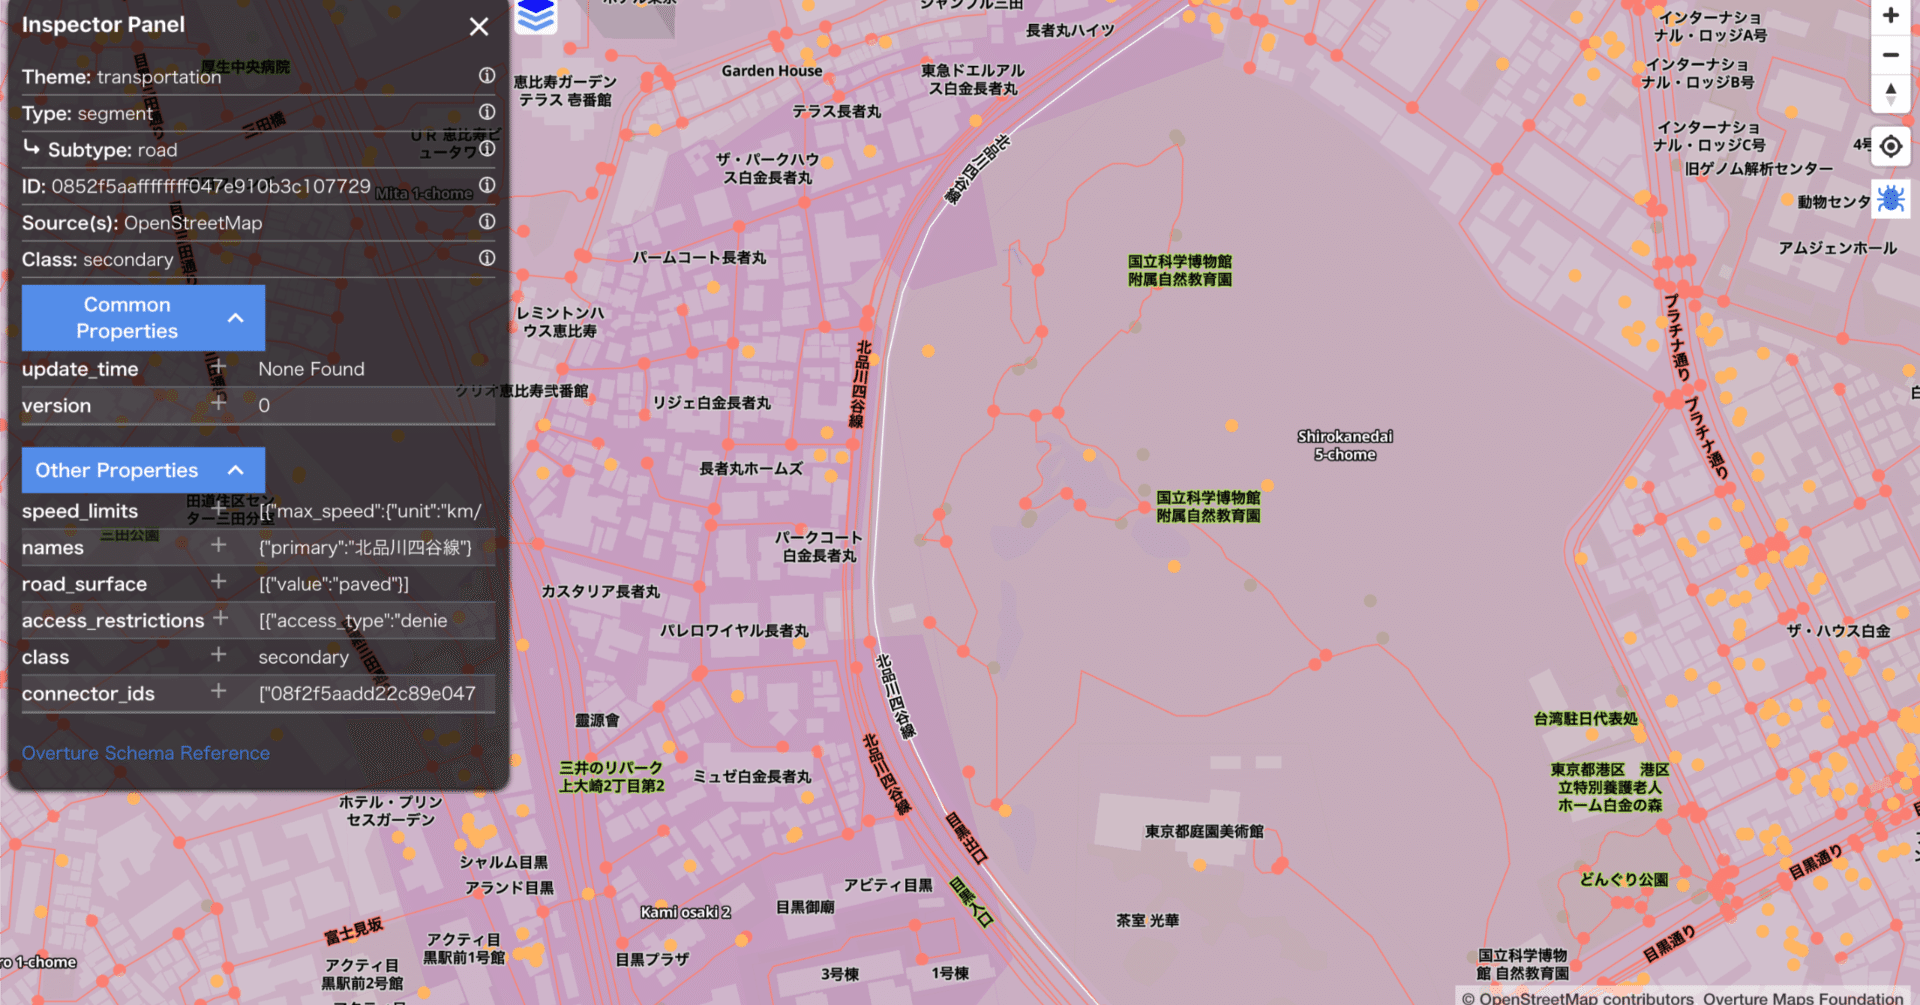This screenshot has height=1005, width=1920.
Task: Open the blue layers panel icon
Action: pyautogui.click(x=536, y=17)
